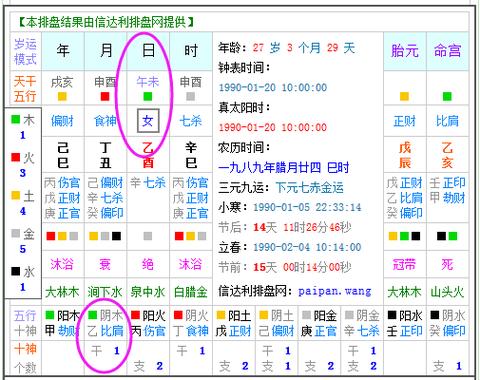Click 冠带 in the 胎元 column
Image resolution: width=480 pixels, height=380 pixels.
pyautogui.click(x=404, y=264)
